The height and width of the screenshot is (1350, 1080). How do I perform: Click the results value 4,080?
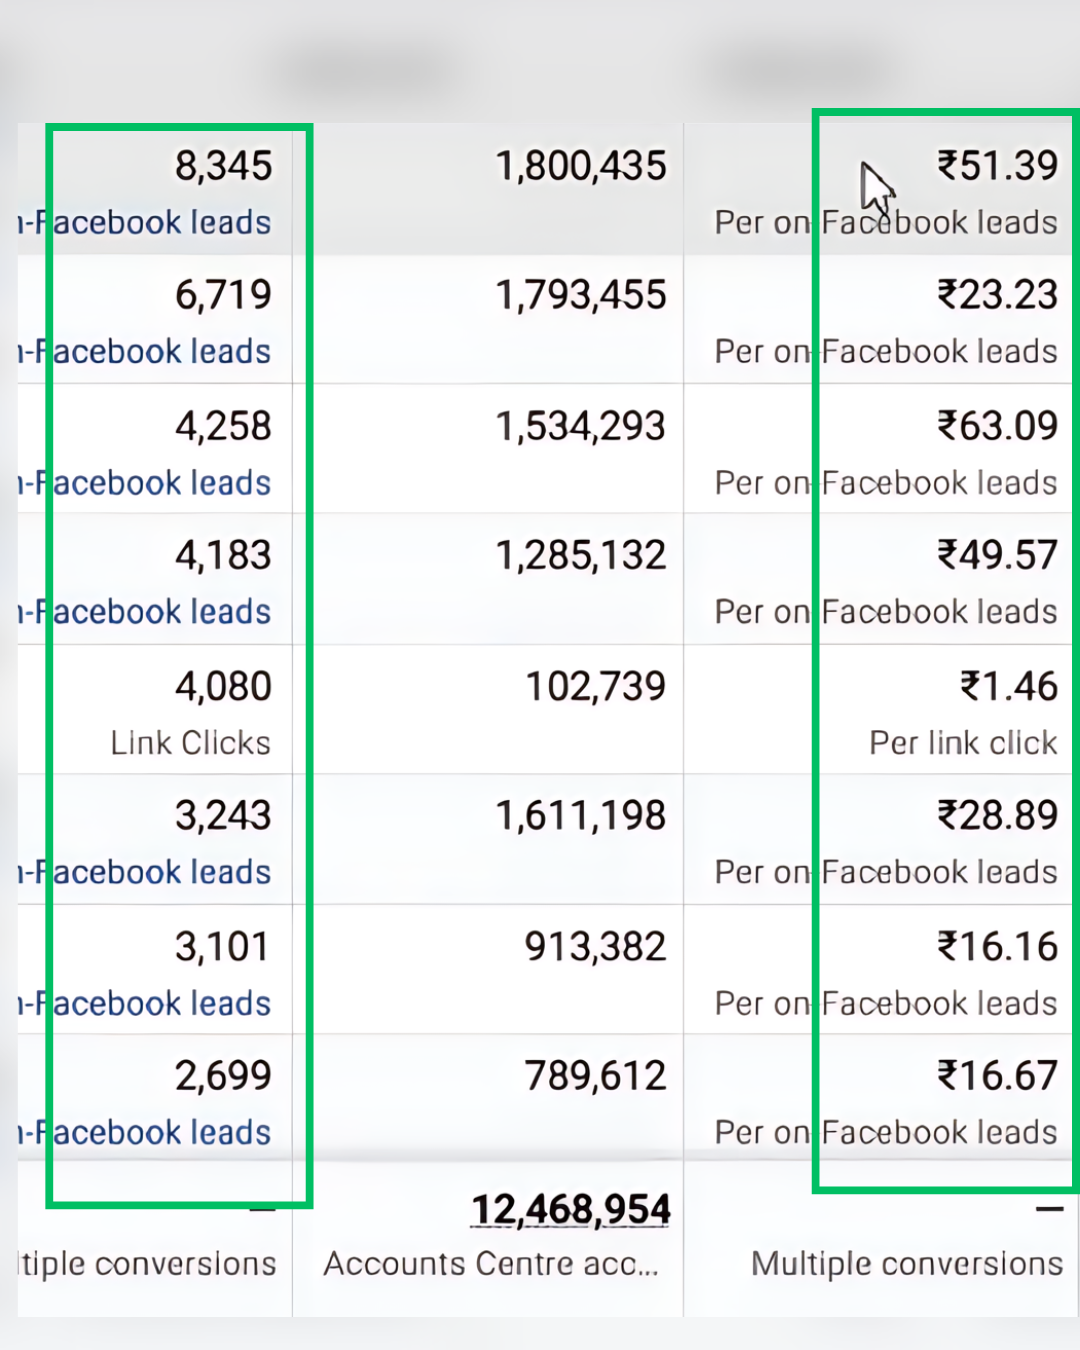(223, 686)
